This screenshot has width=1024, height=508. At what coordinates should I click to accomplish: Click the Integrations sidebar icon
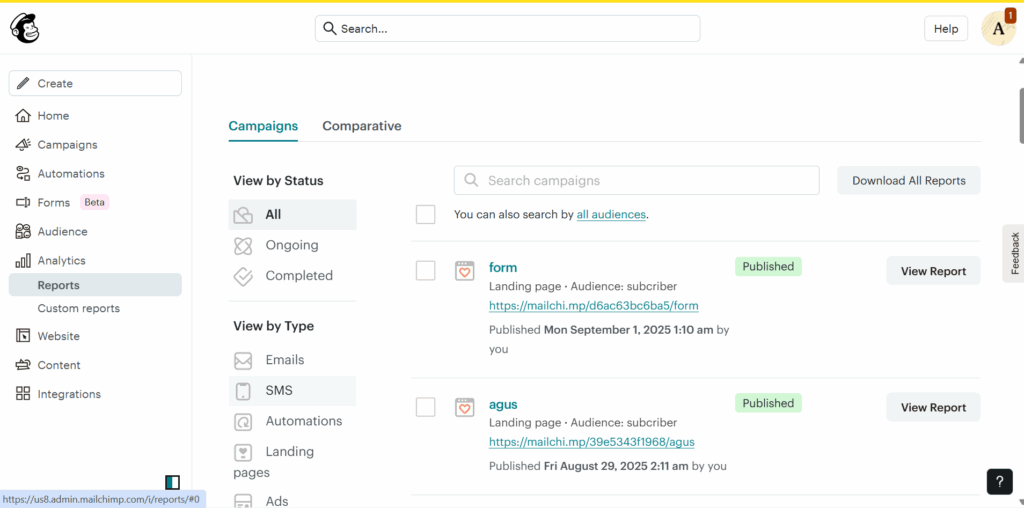tap(23, 394)
